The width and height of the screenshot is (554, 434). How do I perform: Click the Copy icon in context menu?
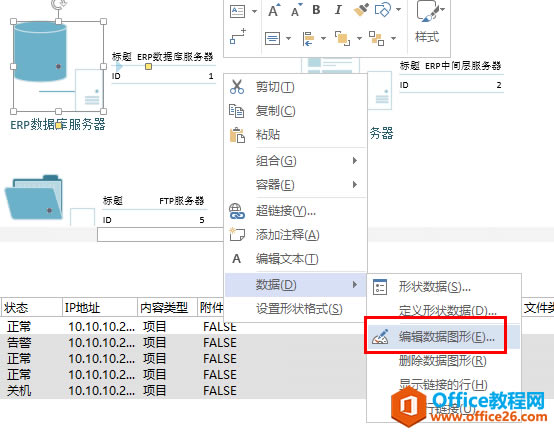coord(236,111)
